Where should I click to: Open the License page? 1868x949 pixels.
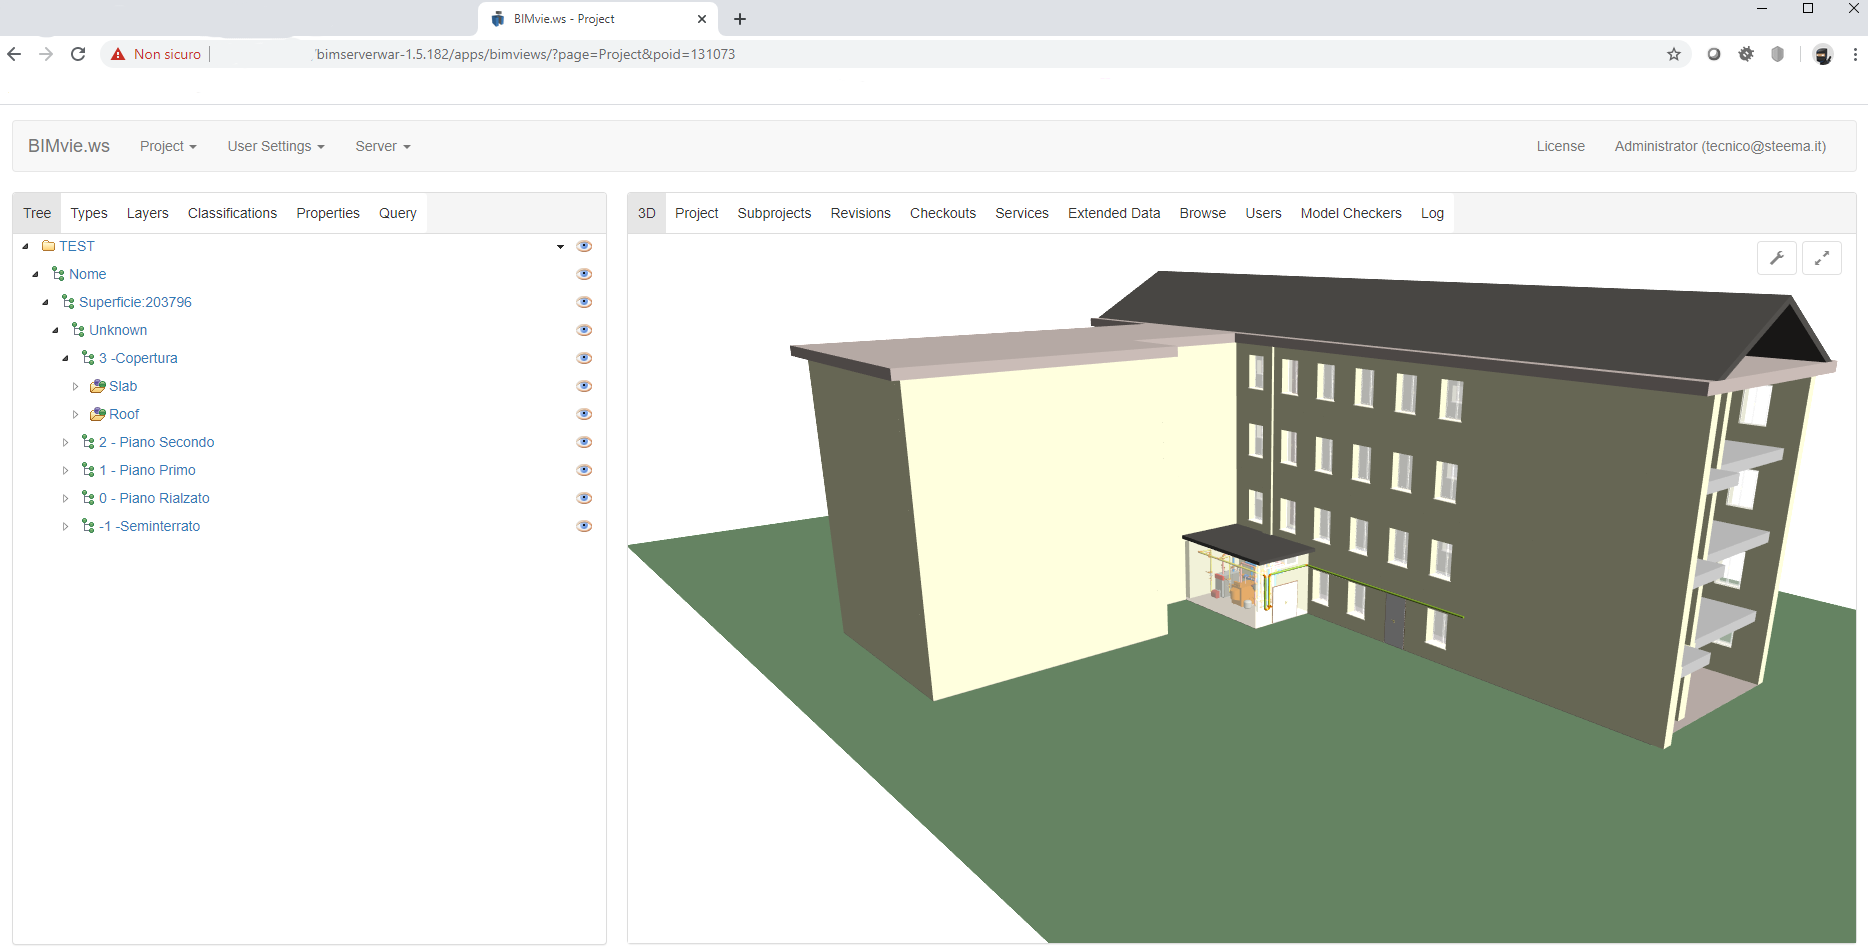click(x=1560, y=146)
